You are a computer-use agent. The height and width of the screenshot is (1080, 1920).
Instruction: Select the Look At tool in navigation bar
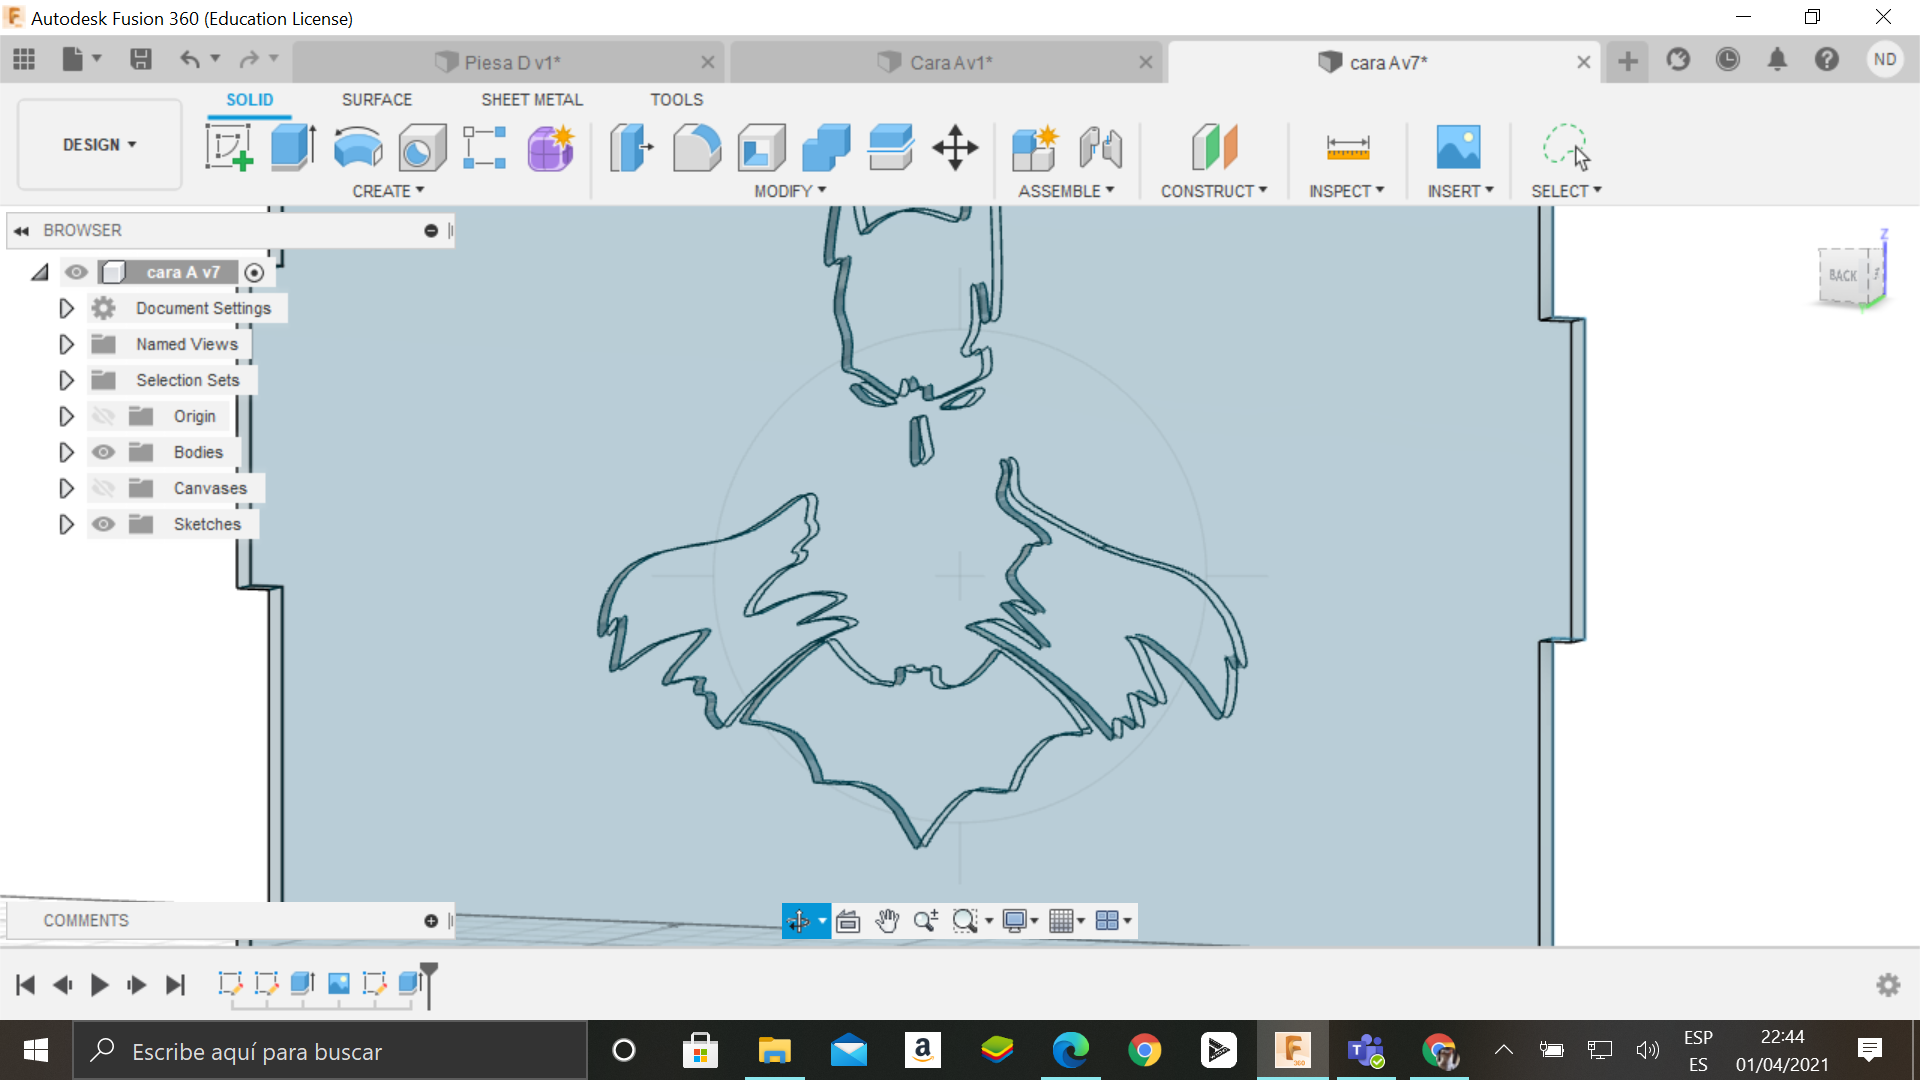click(848, 920)
